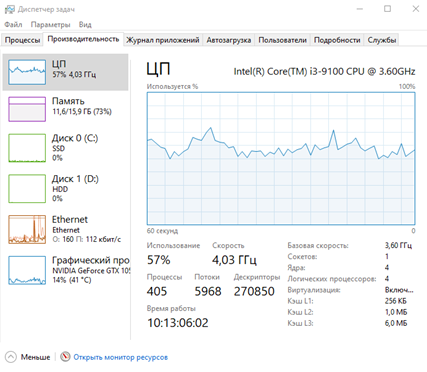The height and width of the screenshot is (372, 427).
Task: Click the Task Manager title bar icon
Action: coord(9,9)
